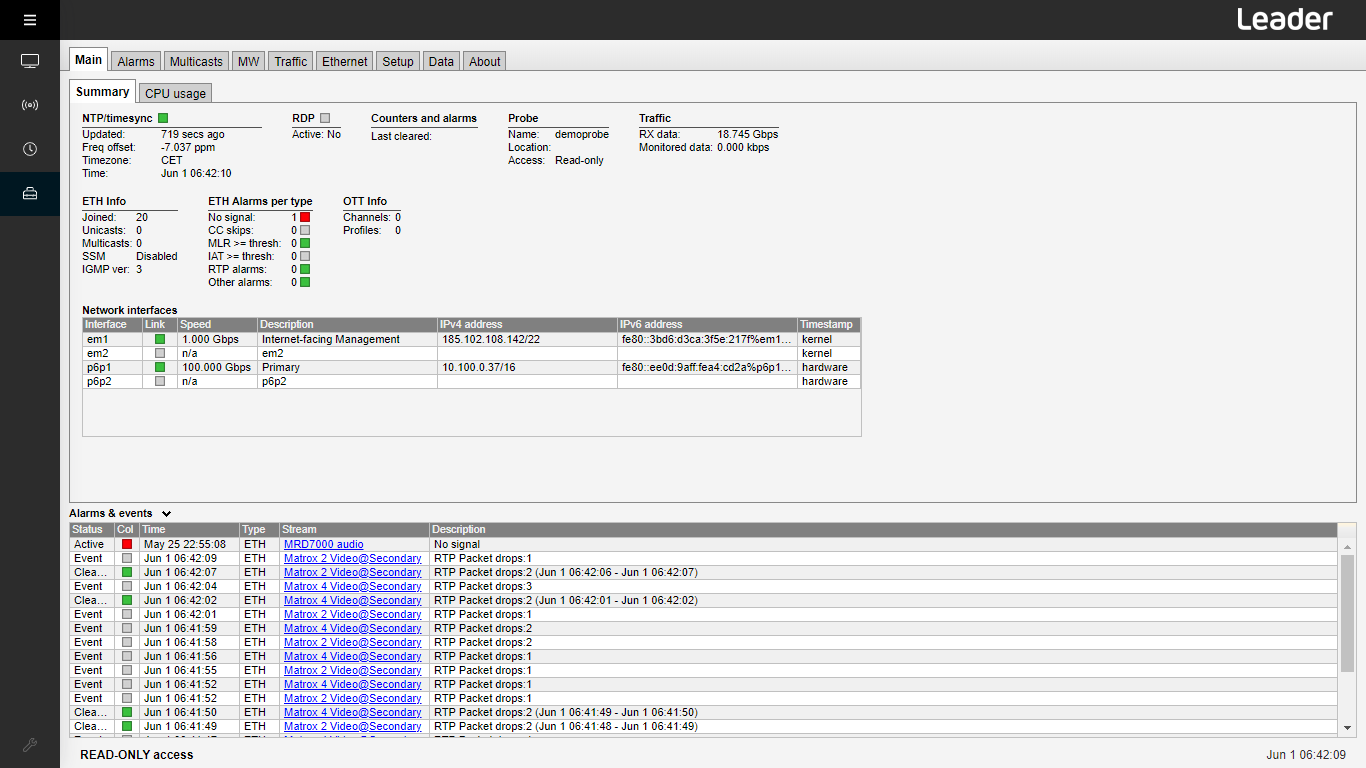Select the Internet-facing Management description cell
The image size is (1366, 768).
pyautogui.click(x=347, y=339)
